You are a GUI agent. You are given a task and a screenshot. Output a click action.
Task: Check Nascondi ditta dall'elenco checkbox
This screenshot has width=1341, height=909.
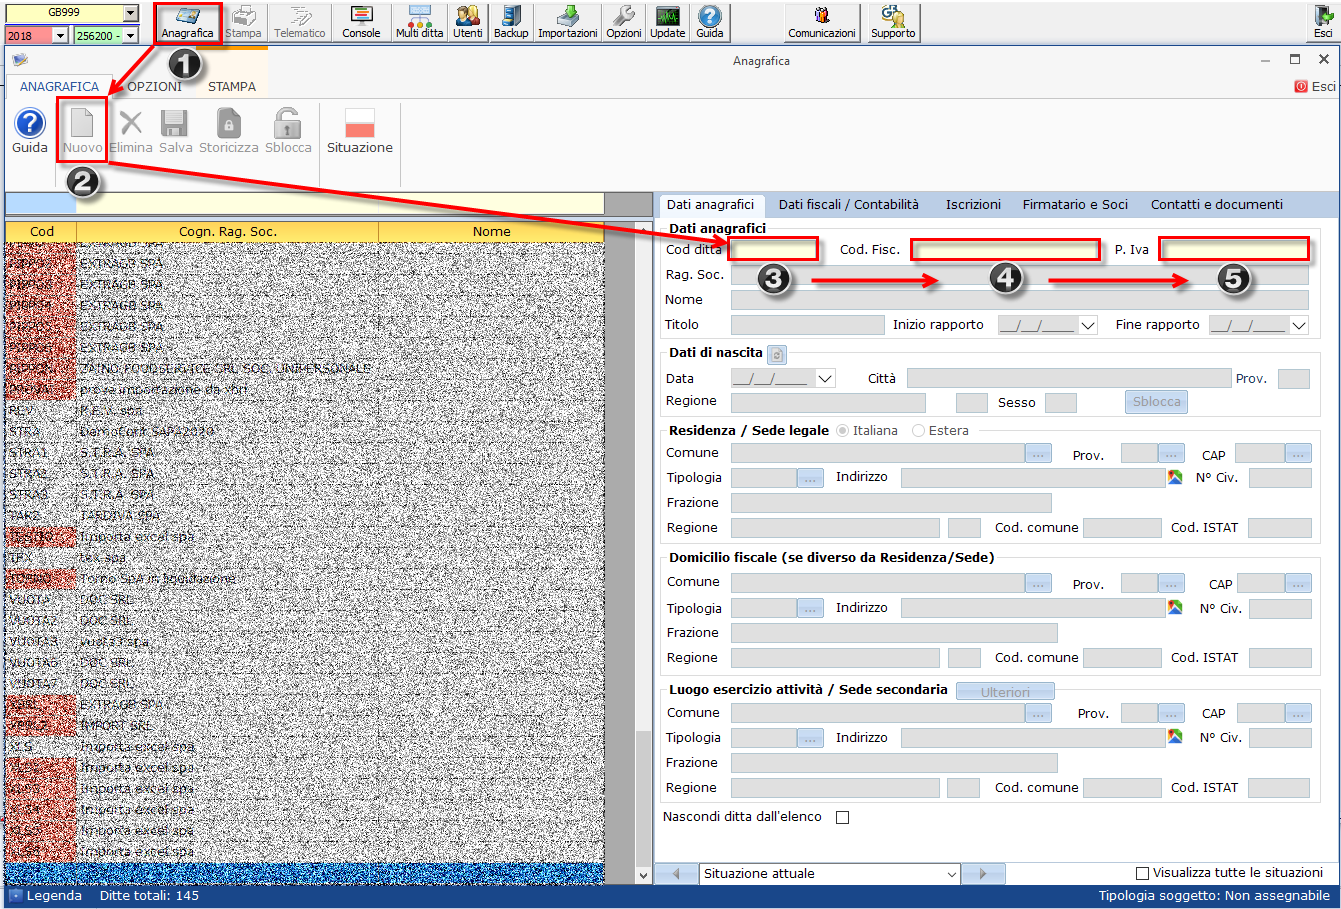[842, 817]
